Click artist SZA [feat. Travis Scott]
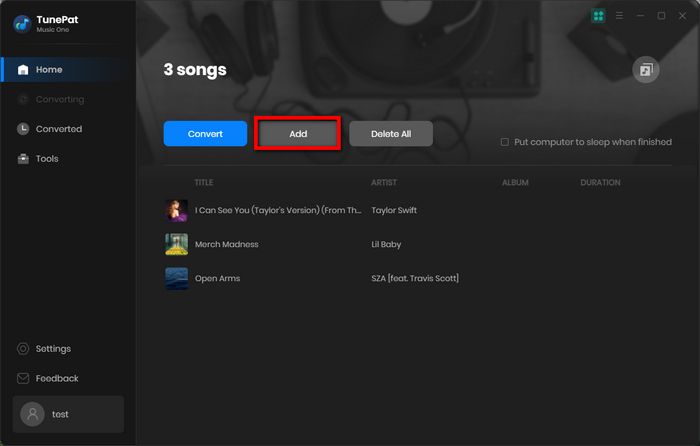The image size is (700, 446). [x=415, y=278]
